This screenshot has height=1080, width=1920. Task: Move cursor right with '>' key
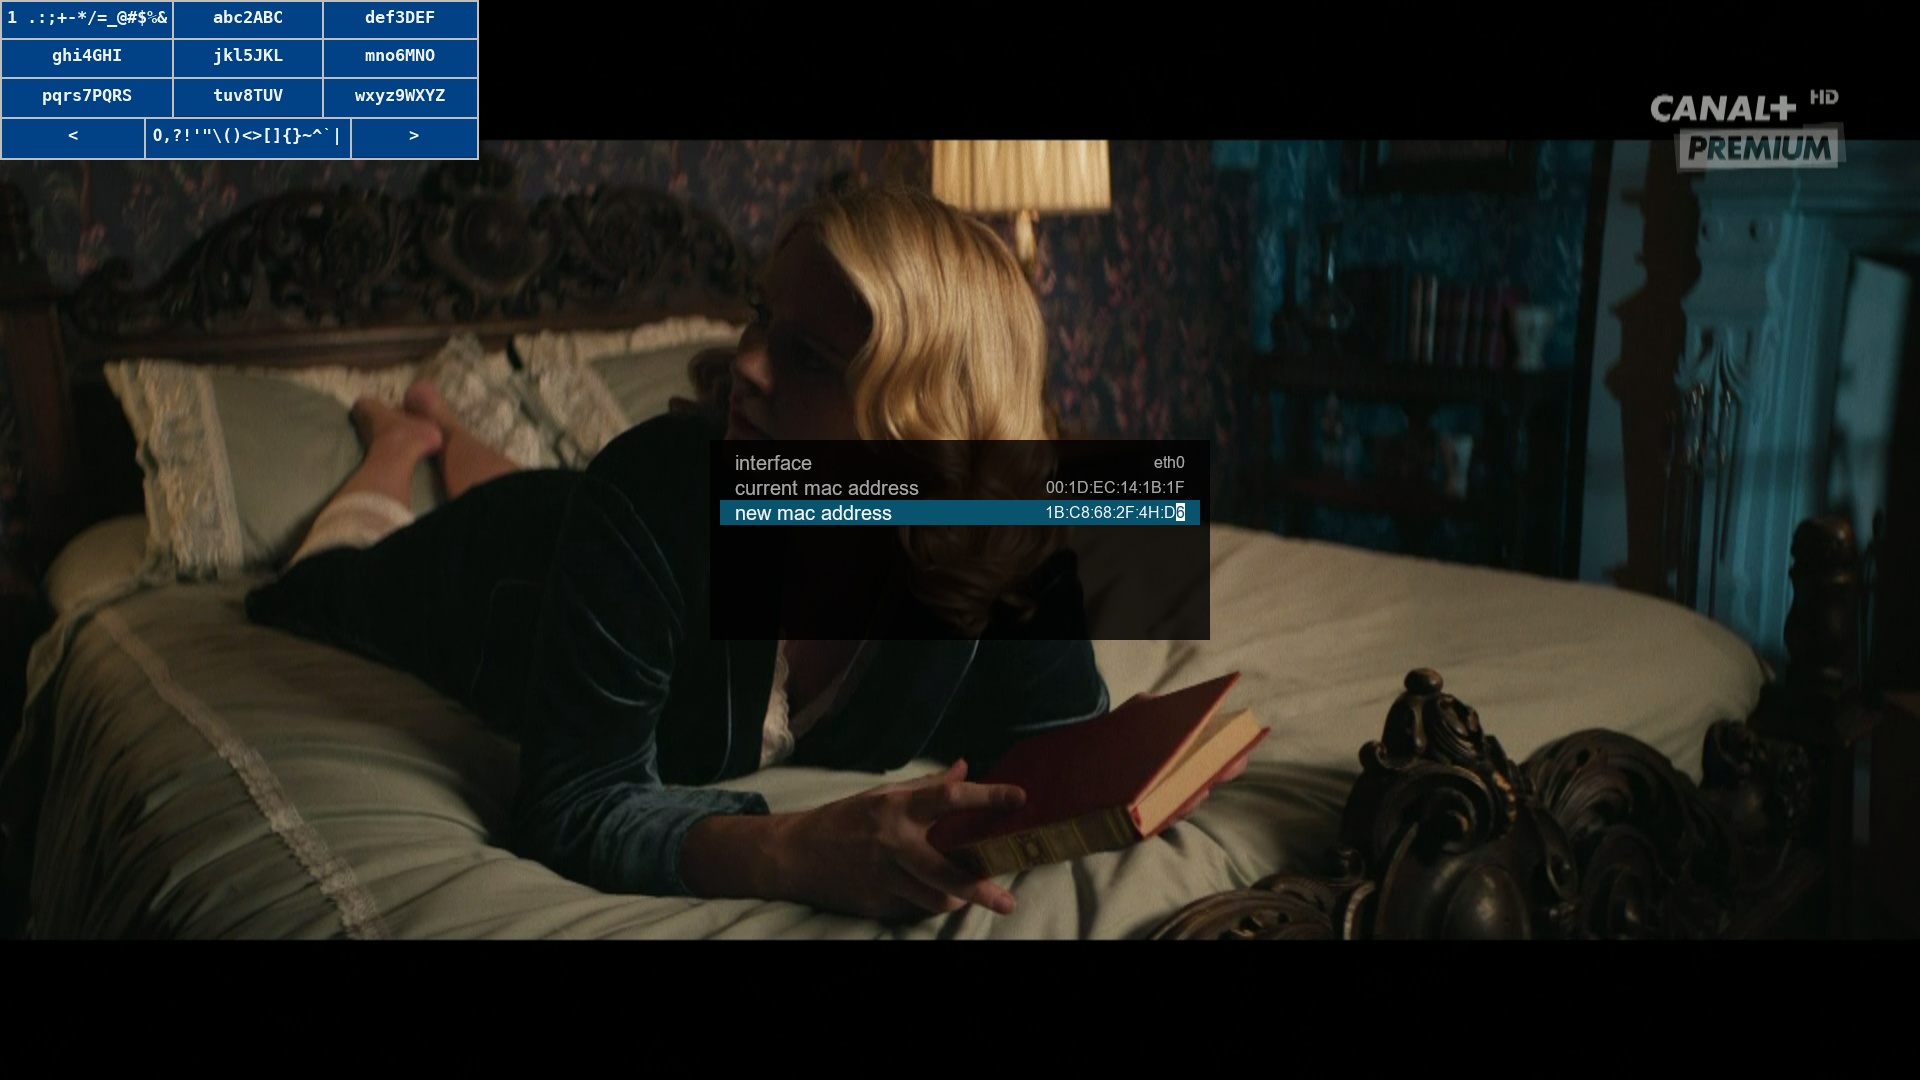[x=414, y=138]
